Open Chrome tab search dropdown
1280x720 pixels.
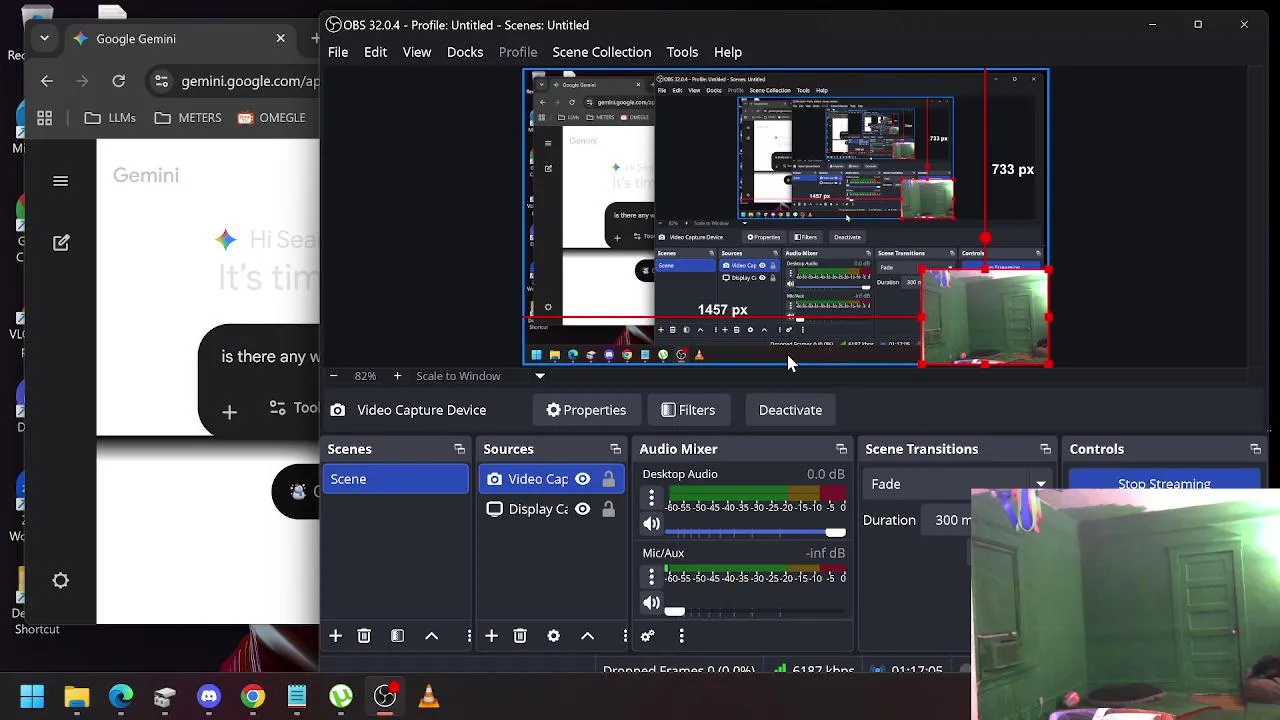point(44,38)
